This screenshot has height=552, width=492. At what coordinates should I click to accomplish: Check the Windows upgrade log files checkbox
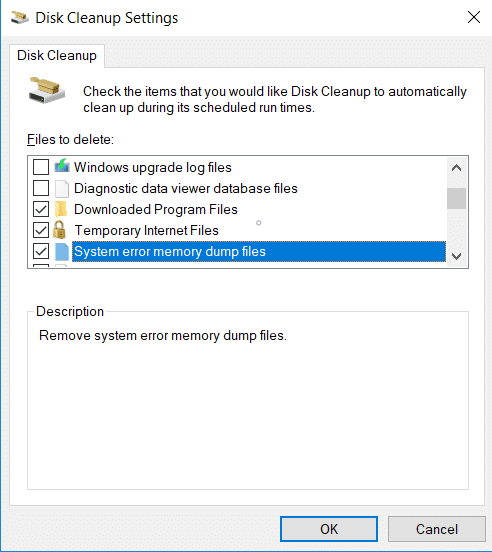[41, 167]
